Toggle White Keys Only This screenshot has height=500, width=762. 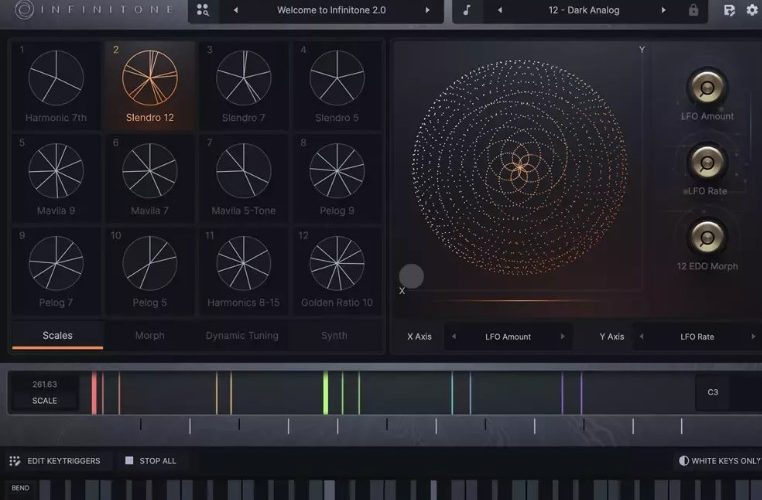pyautogui.click(x=720, y=461)
